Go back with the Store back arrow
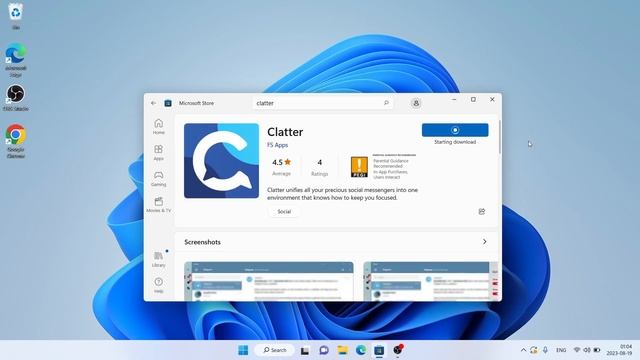Viewport: 640px width, 360px height. [x=153, y=103]
